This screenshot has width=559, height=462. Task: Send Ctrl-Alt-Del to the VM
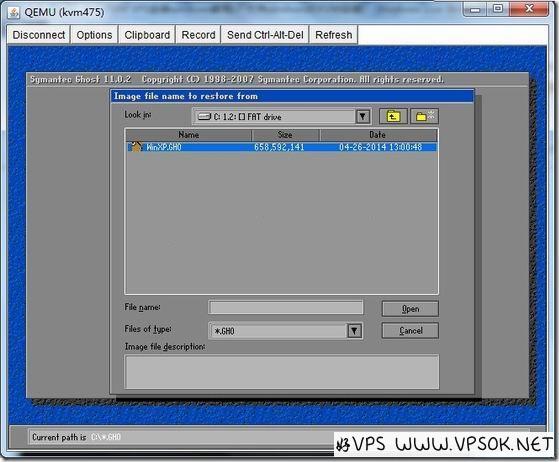click(x=265, y=35)
